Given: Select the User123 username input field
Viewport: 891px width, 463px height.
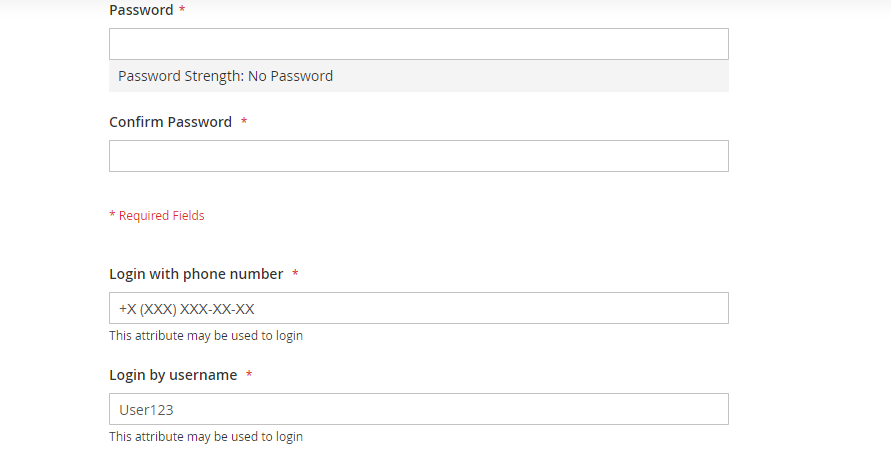Looking at the screenshot, I should tap(418, 409).
